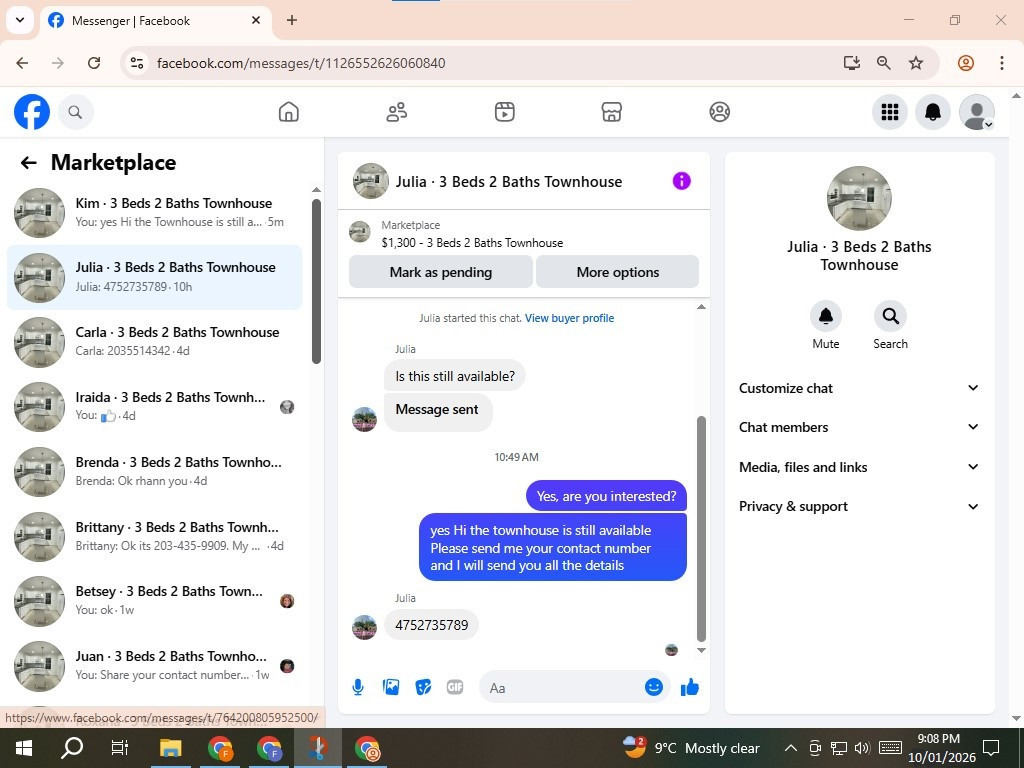This screenshot has width=1024, height=768.
Task: Open Juan's townhouse conversation
Action: (x=155, y=665)
